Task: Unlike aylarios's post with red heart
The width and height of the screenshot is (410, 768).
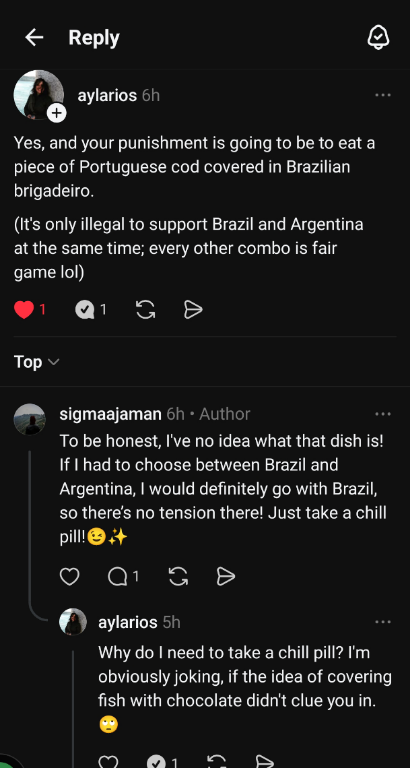Action: (24, 310)
